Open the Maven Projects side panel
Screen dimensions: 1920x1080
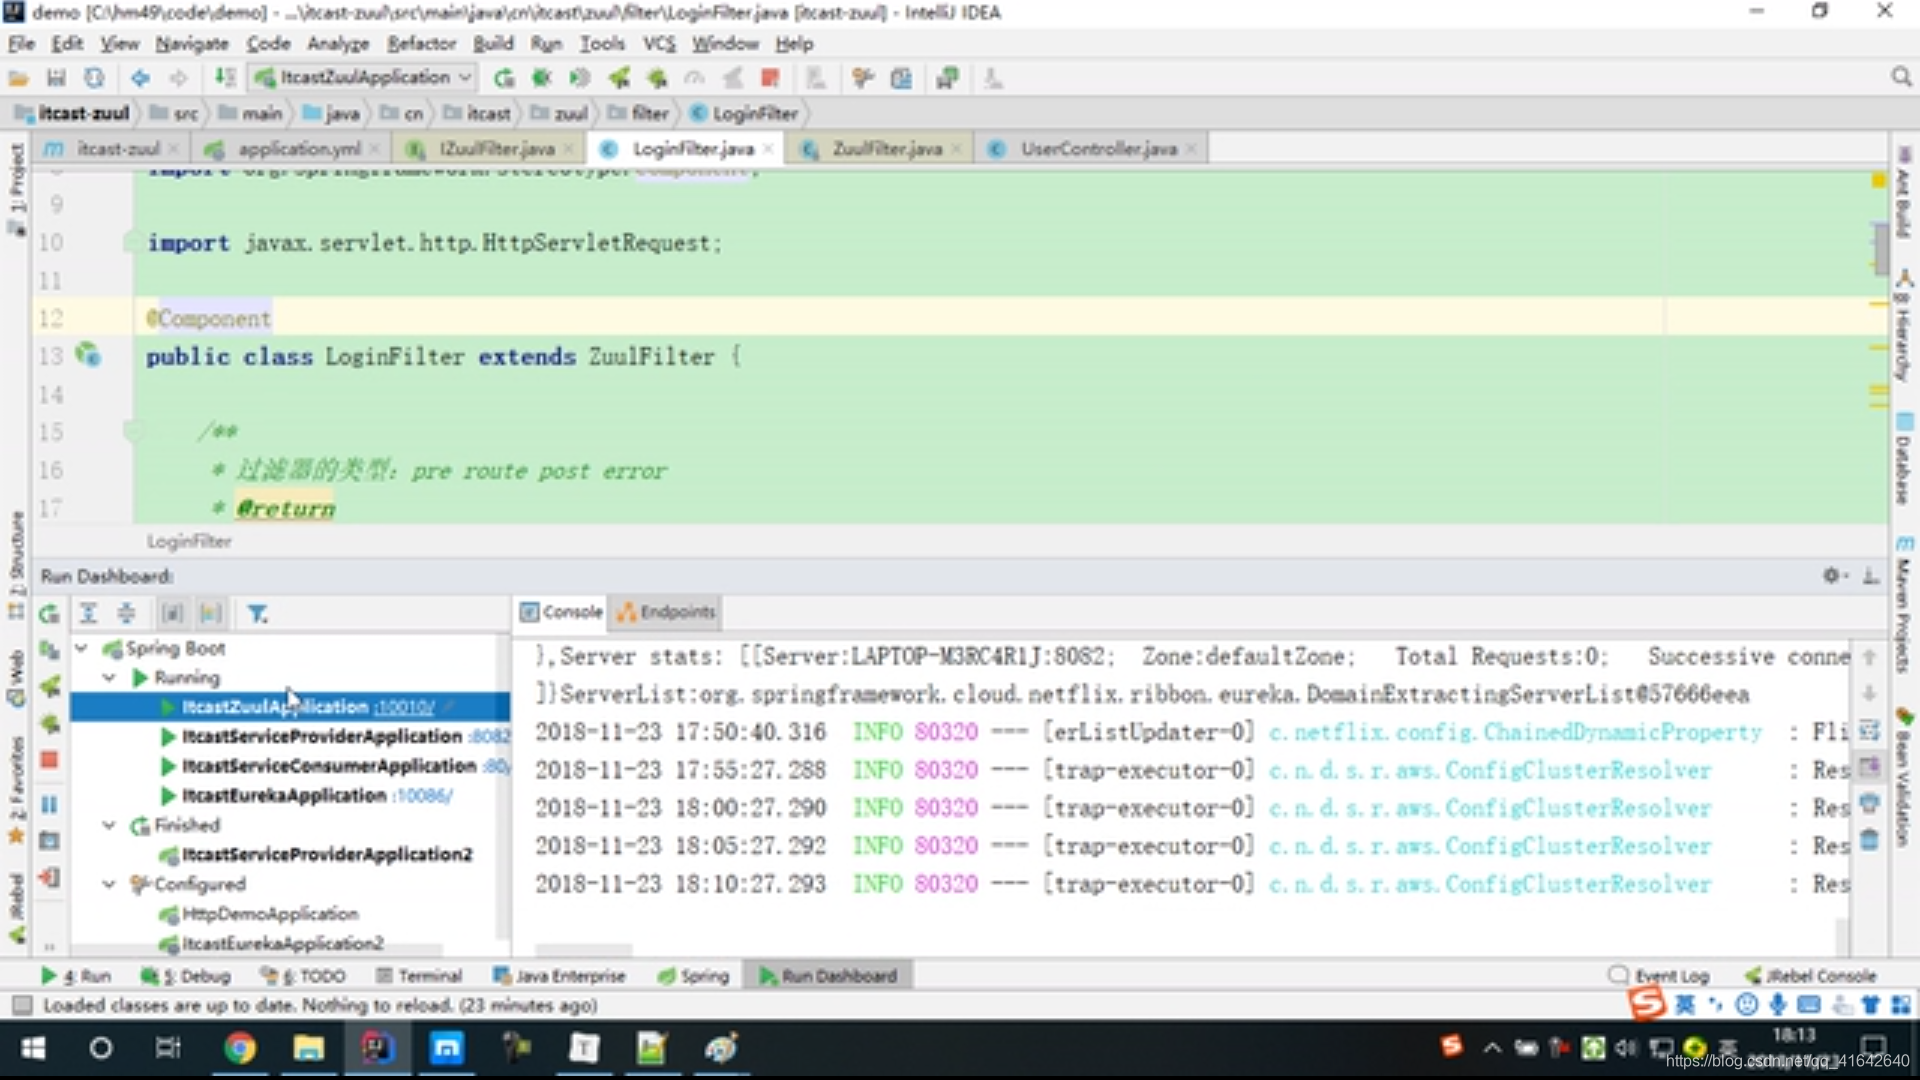point(1904,605)
